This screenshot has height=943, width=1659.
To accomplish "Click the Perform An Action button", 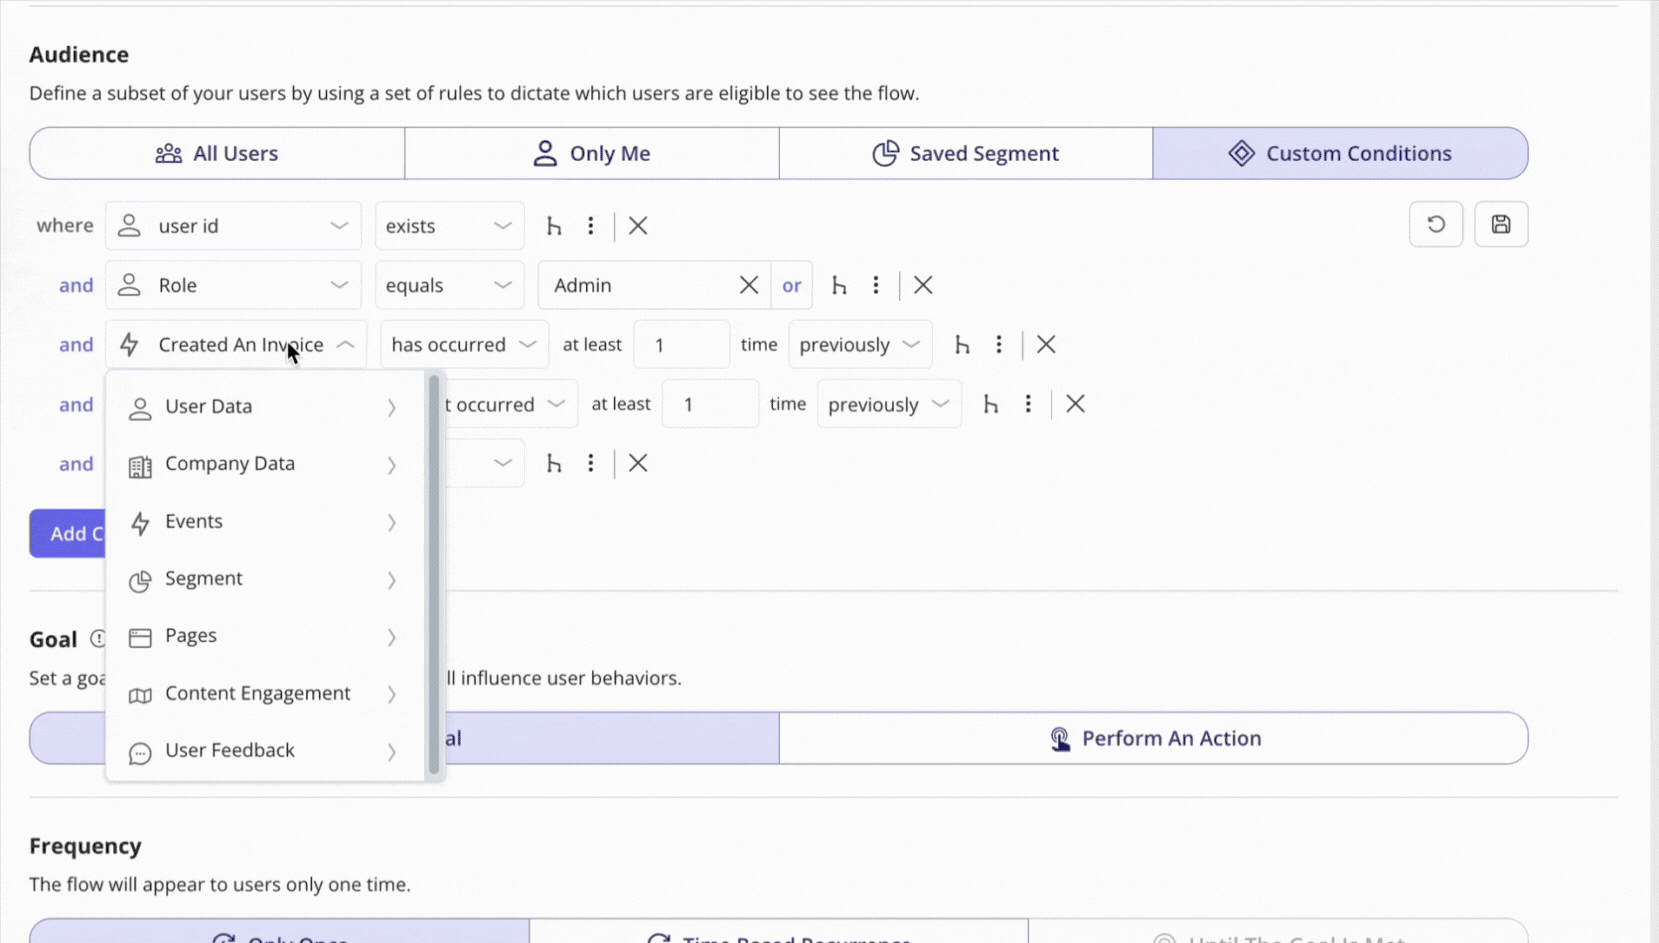I will pyautogui.click(x=1153, y=738).
